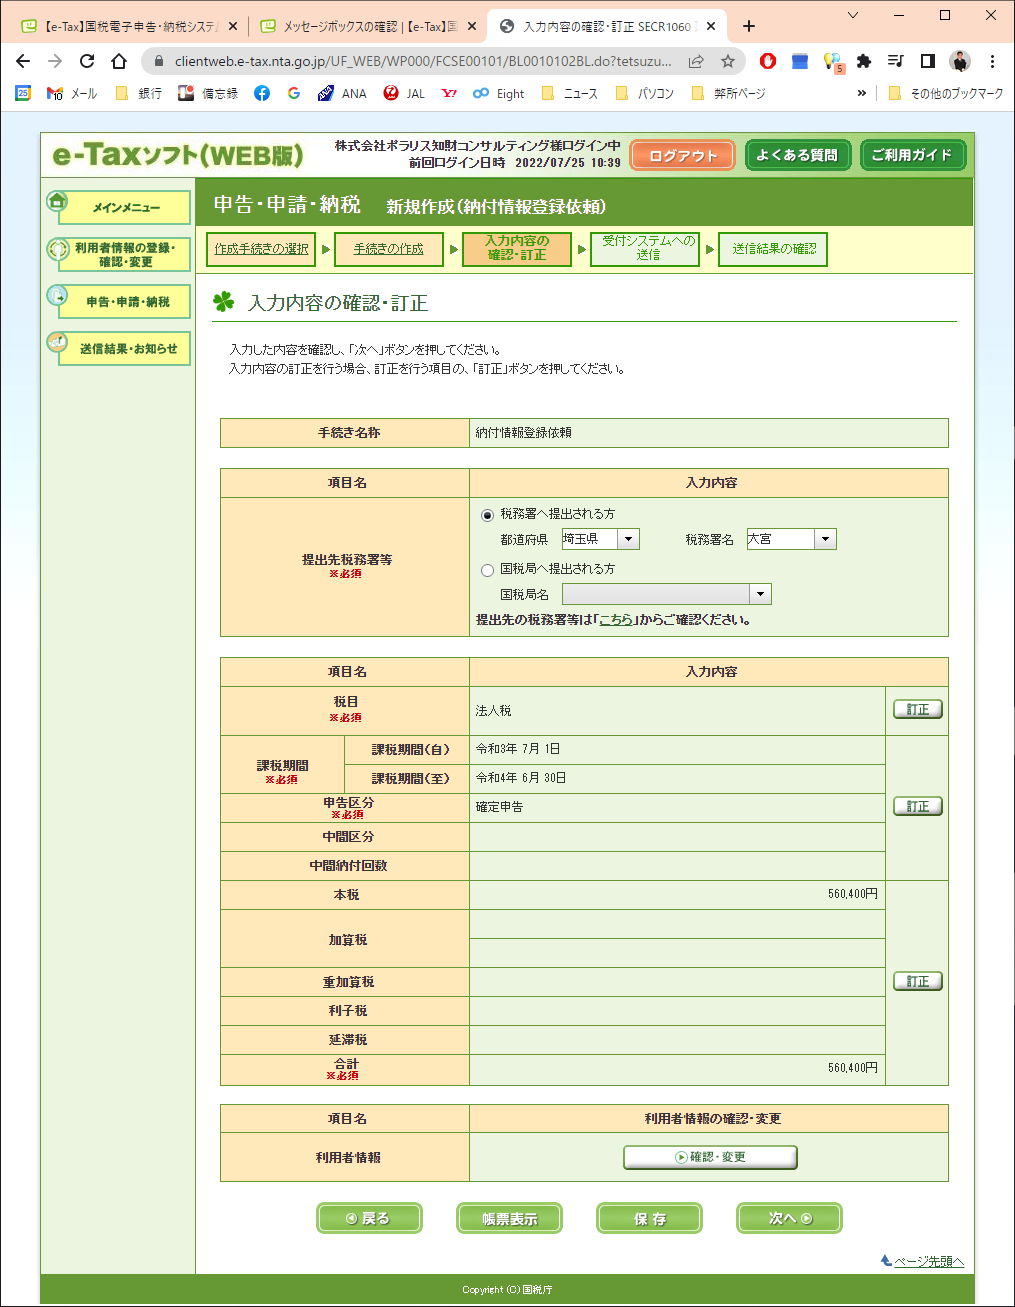
Task: Open the こちら tax office link
Action: point(616,620)
